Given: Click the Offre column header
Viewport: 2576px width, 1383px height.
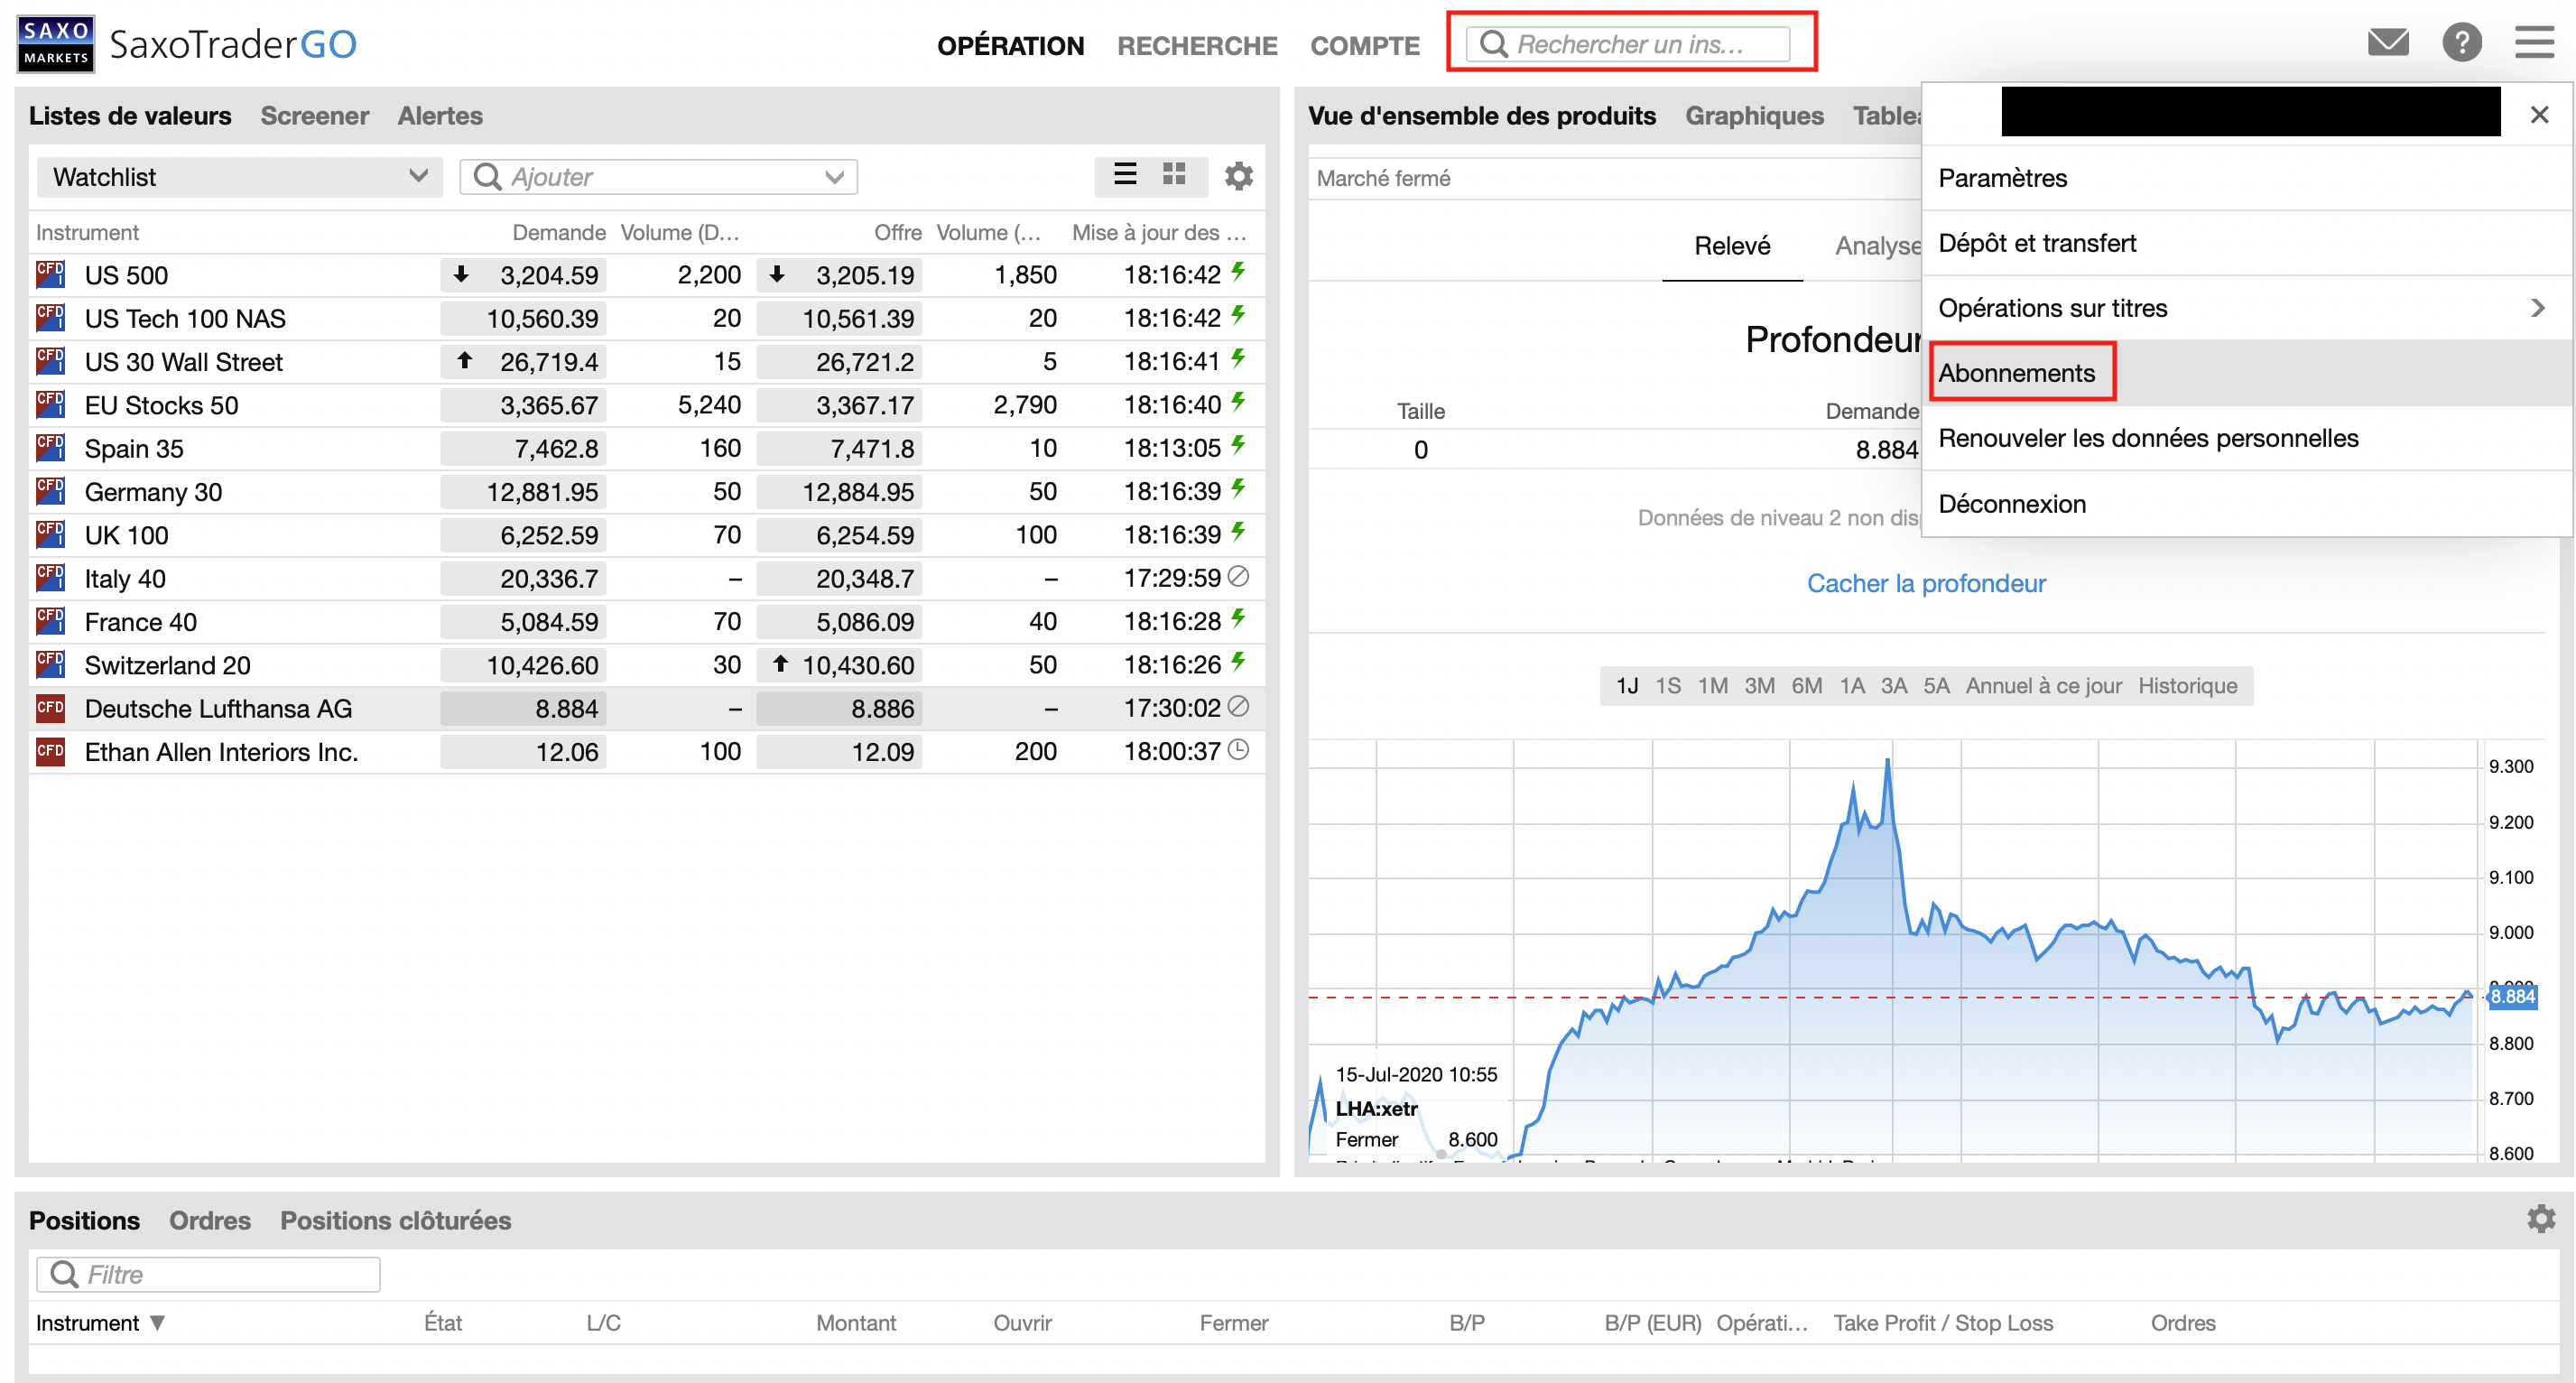Looking at the screenshot, I should (897, 232).
